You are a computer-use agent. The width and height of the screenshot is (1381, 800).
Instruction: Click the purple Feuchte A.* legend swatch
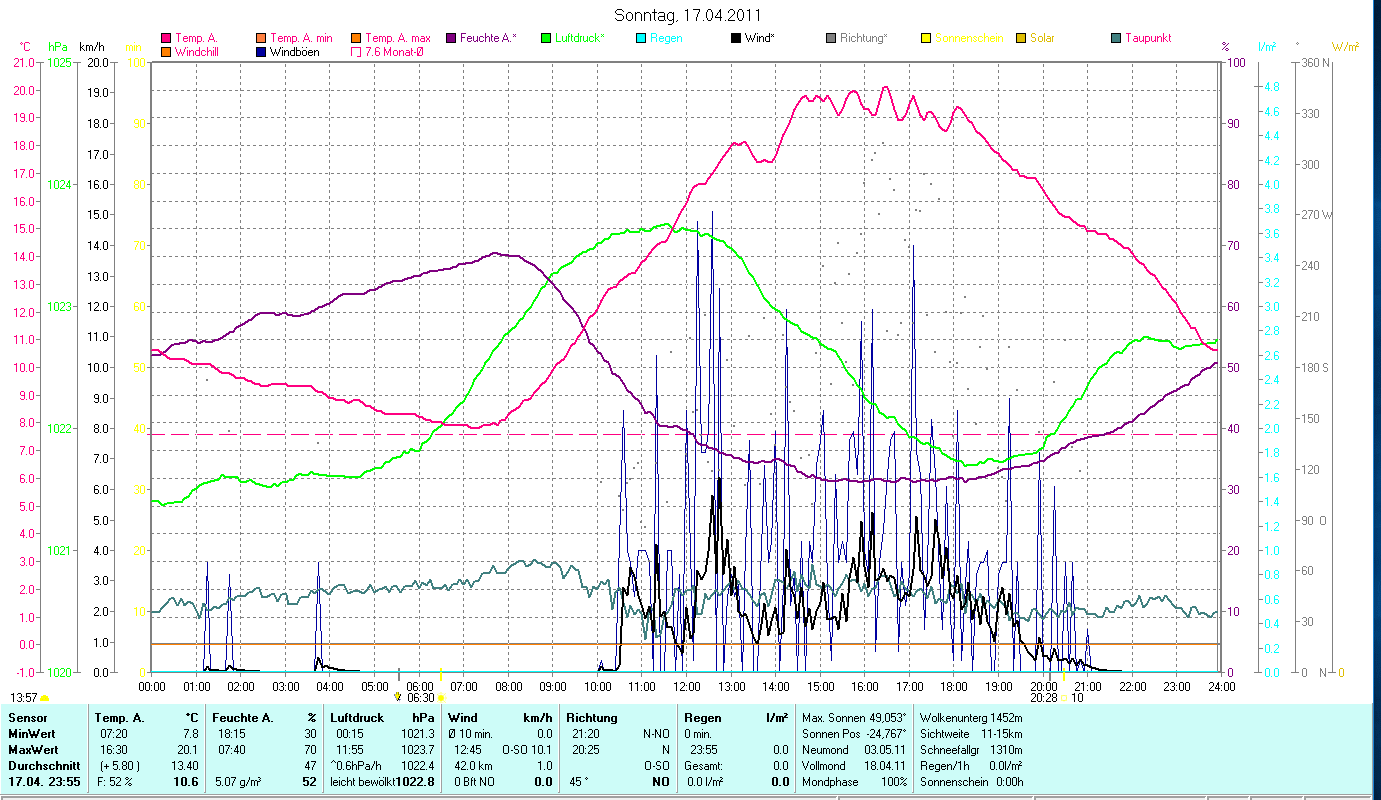[x=452, y=38]
